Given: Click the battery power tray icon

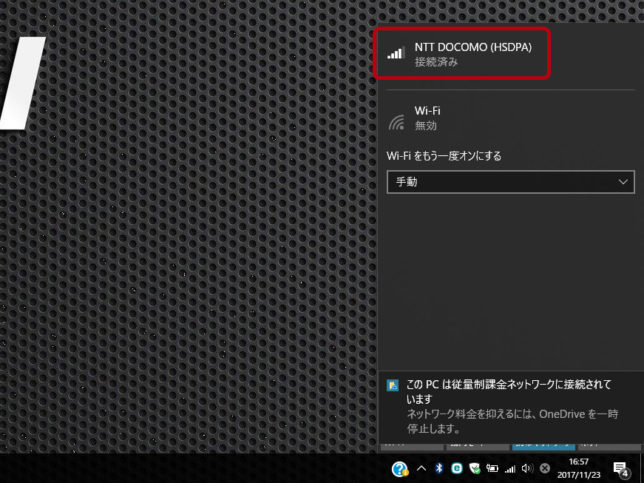Looking at the screenshot, I should pyautogui.click(x=492, y=468).
